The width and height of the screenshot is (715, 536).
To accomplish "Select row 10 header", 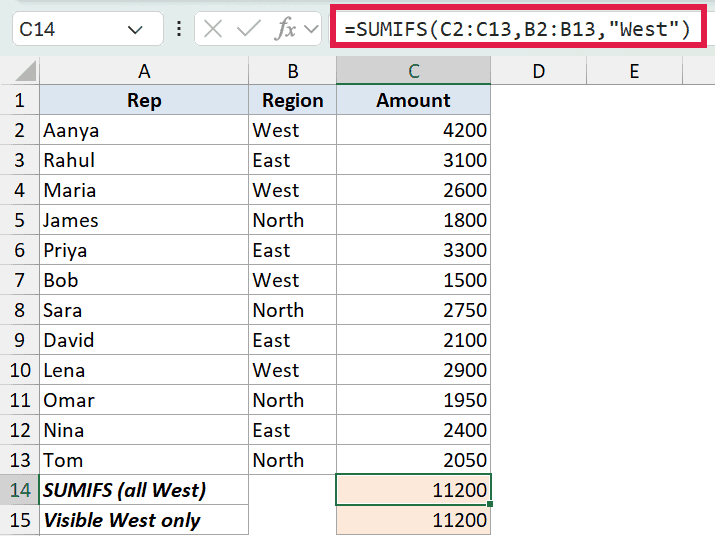I will tap(20, 370).
